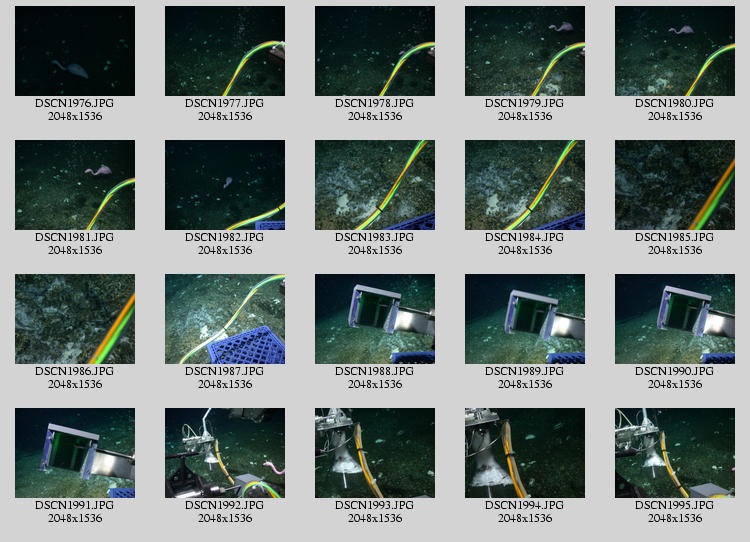Click the DSCN1988.JPG thumbnail

click(x=375, y=319)
